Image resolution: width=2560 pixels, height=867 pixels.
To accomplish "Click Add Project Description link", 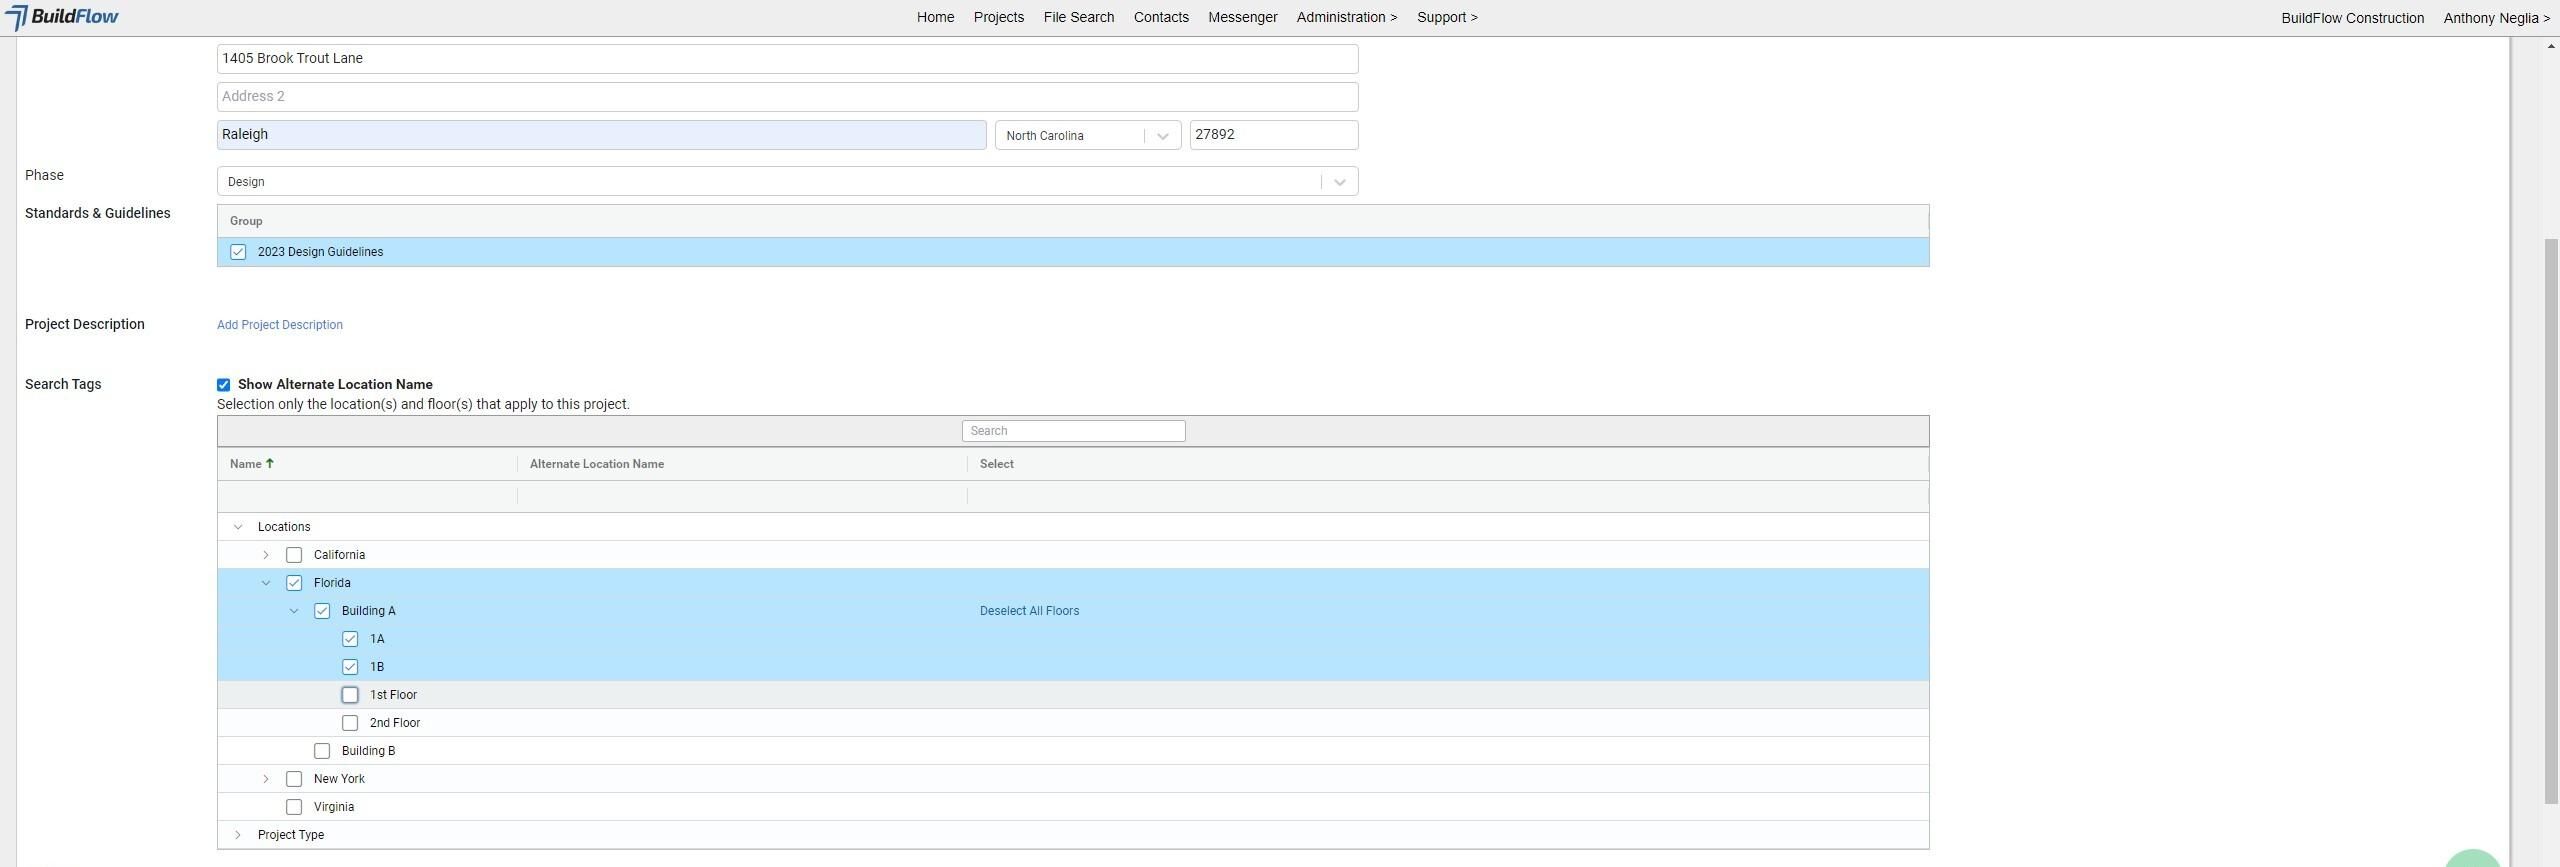I will click(x=280, y=325).
